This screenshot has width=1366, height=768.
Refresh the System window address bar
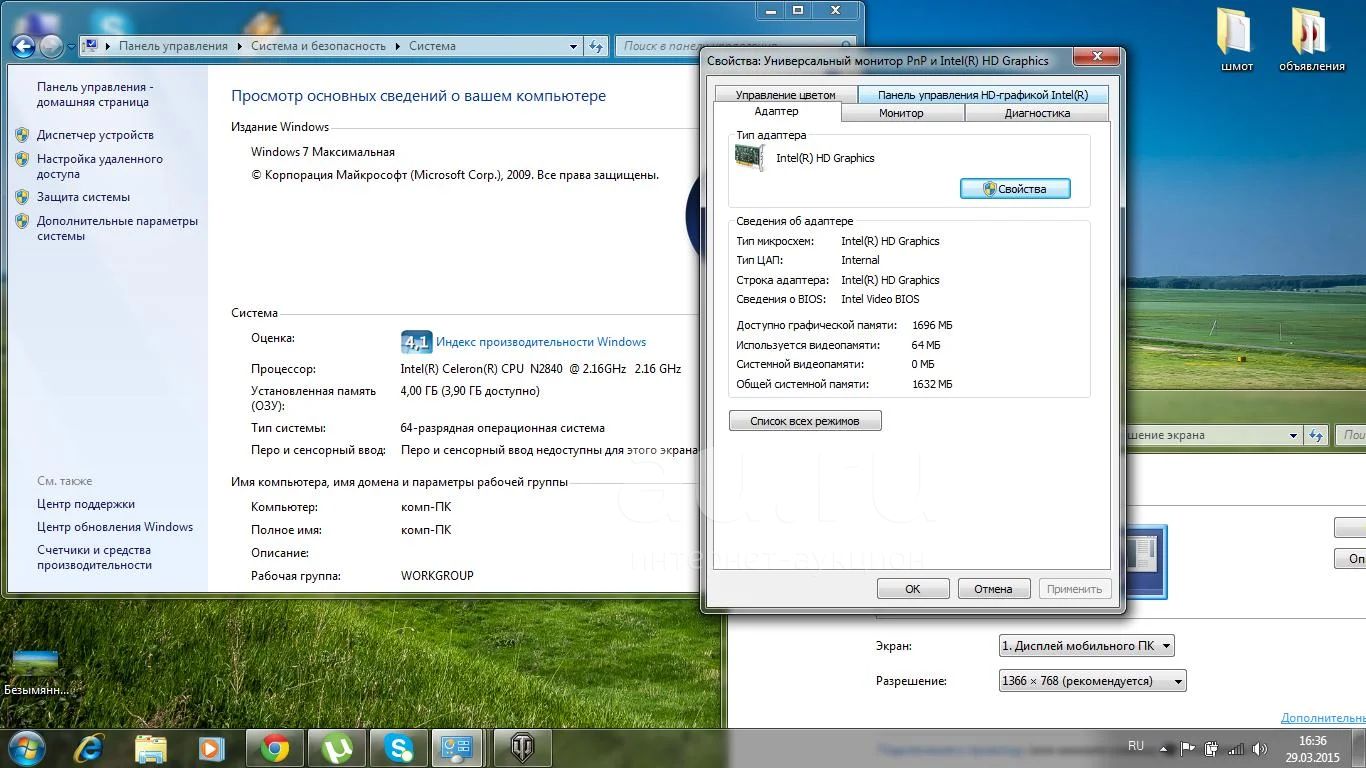click(x=596, y=46)
